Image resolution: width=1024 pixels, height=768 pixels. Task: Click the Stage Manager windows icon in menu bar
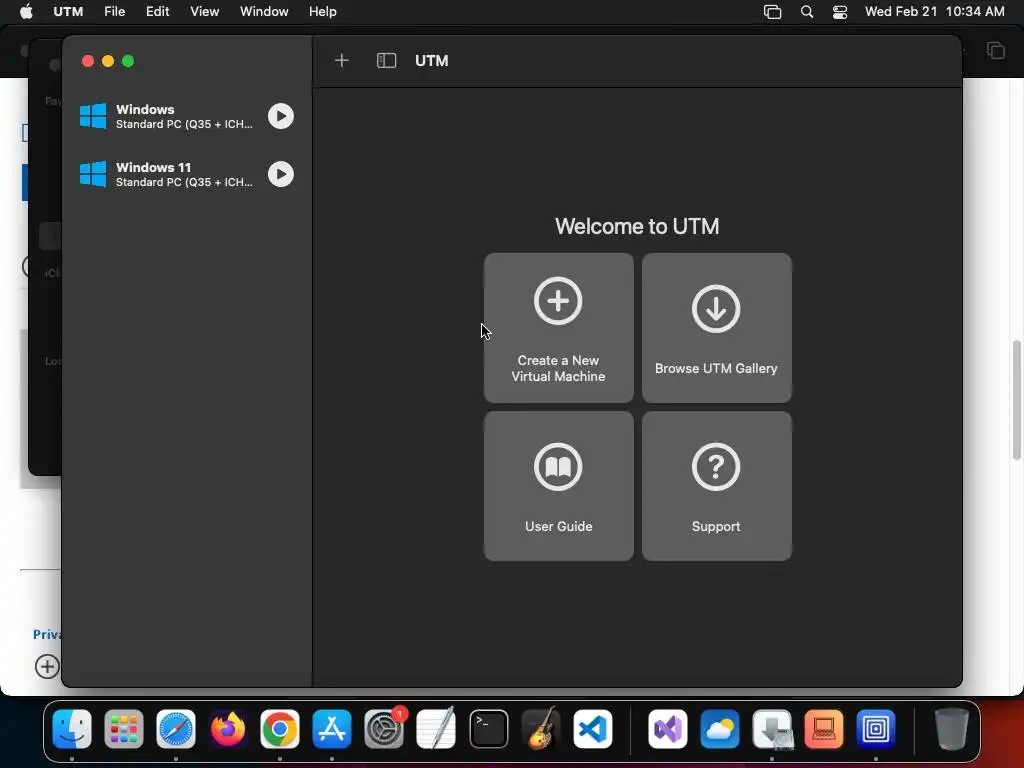pos(773,12)
